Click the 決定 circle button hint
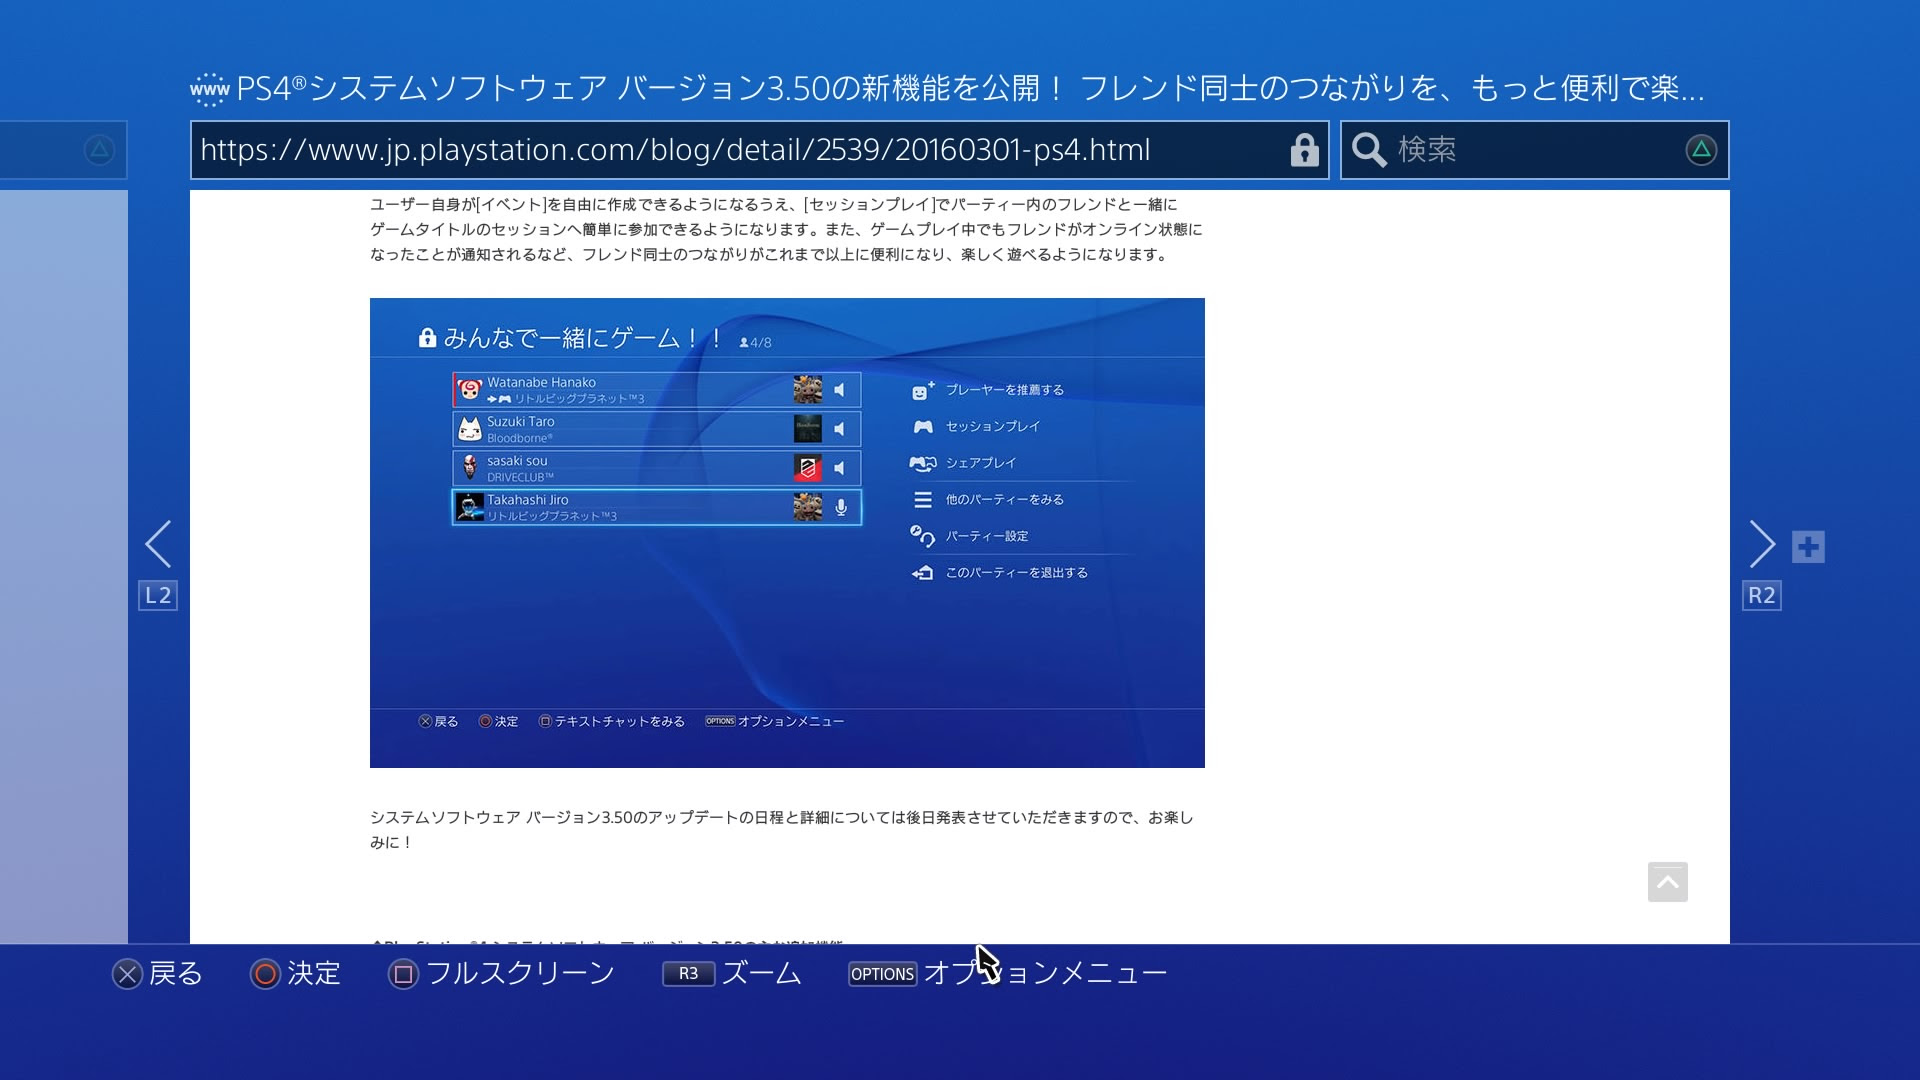 coord(296,974)
